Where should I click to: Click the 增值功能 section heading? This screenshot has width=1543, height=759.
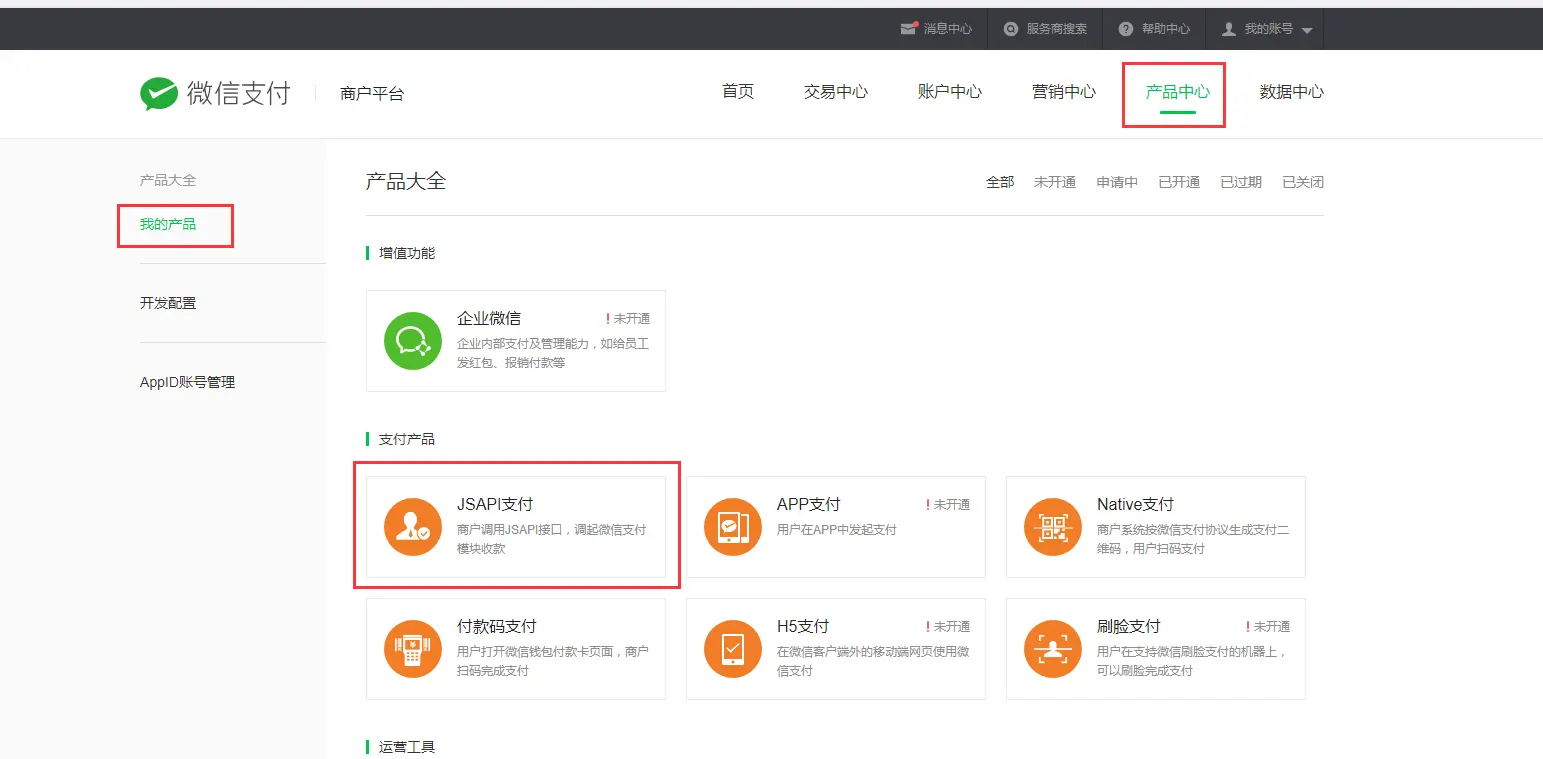coord(407,253)
